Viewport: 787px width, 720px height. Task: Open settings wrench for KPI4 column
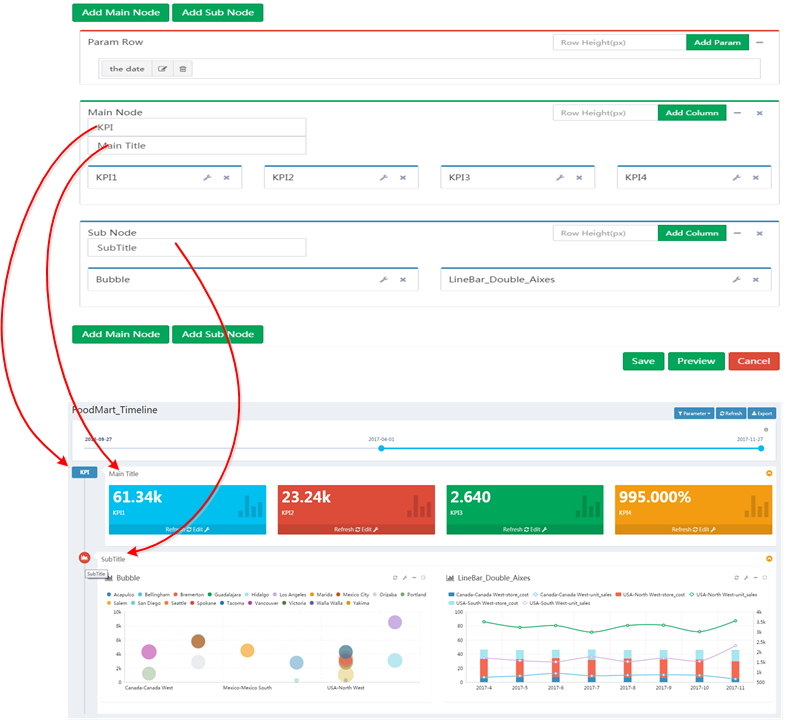click(737, 178)
